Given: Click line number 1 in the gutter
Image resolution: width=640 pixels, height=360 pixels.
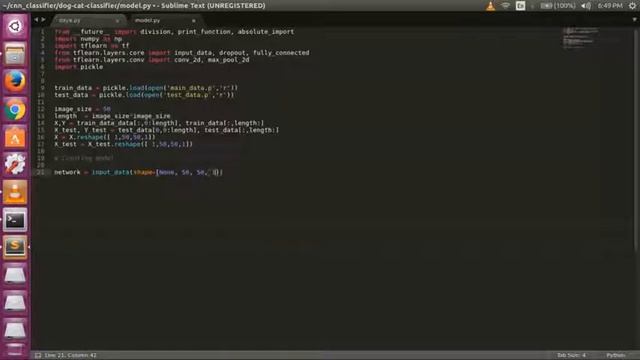Looking at the screenshot, I should (42, 31).
